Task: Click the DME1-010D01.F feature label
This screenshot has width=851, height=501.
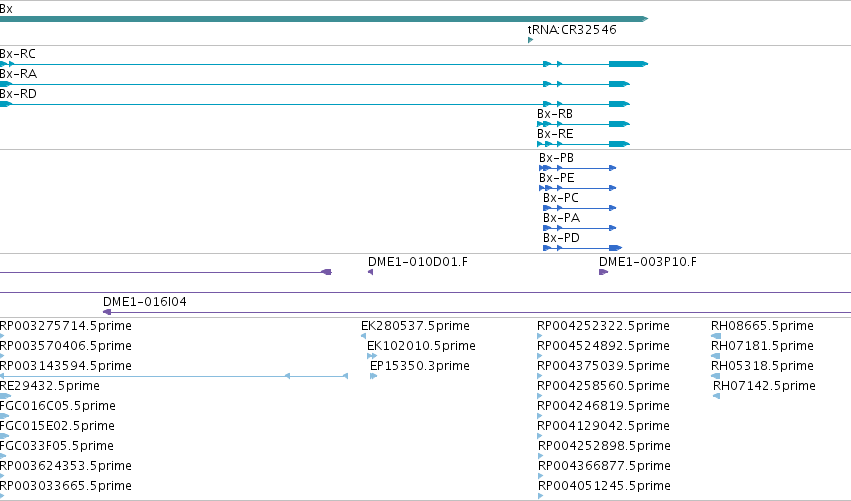Action: [x=418, y=262]
